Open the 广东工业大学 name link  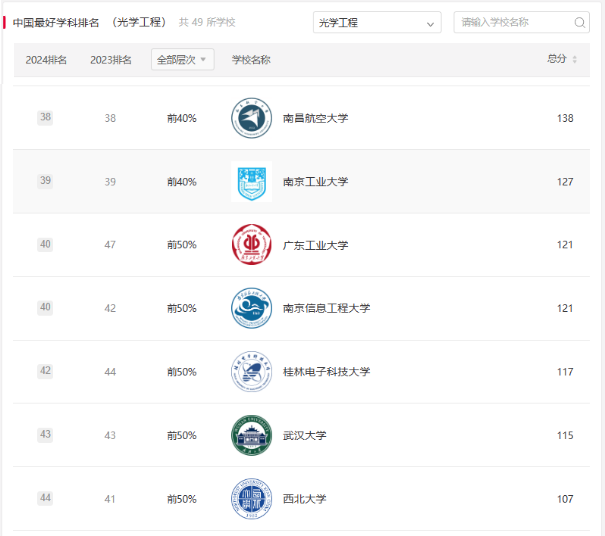[x=315, y=245]
